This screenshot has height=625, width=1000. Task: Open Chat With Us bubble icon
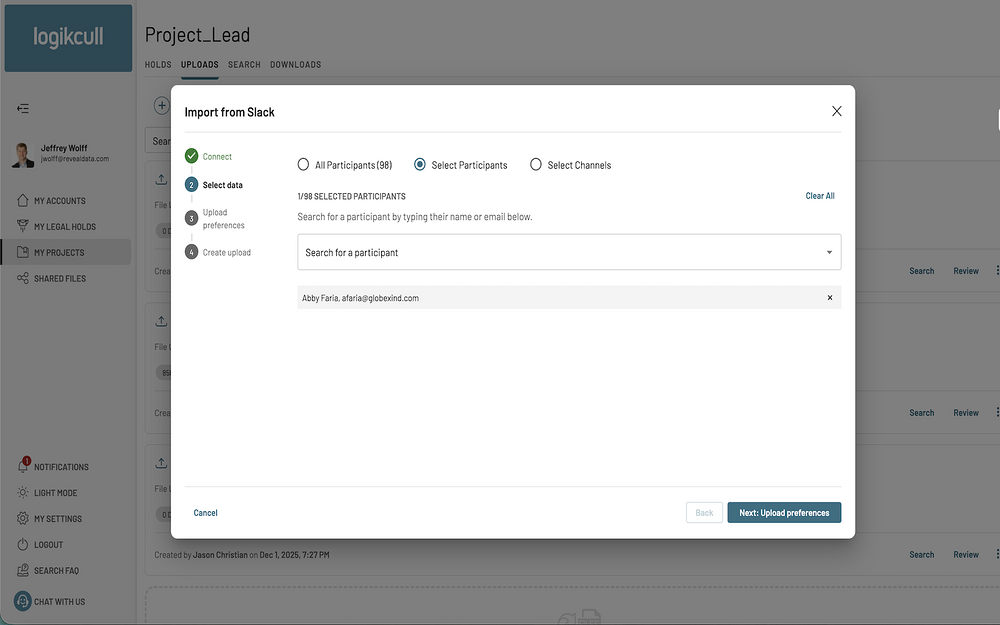point(23,601)
